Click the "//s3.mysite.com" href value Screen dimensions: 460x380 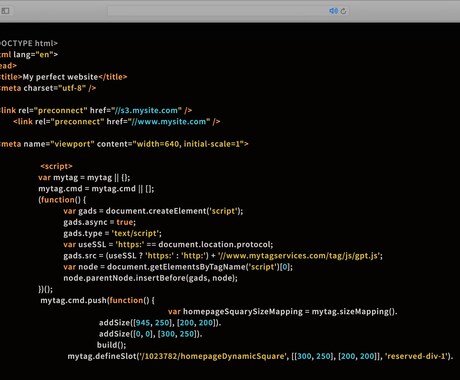click(x=147, y=110)
